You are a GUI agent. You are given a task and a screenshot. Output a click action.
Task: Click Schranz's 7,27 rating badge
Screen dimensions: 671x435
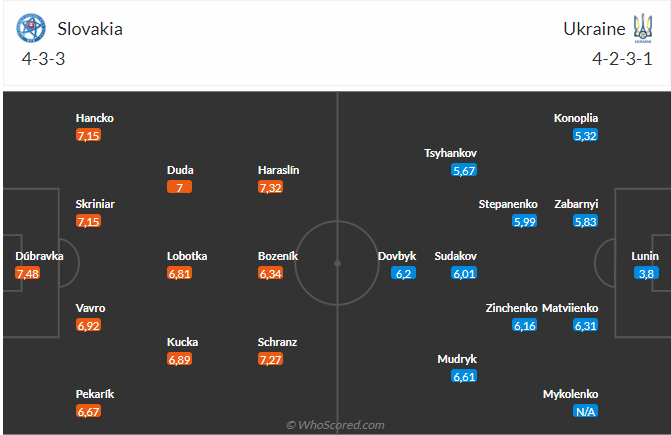click(270, 359)
